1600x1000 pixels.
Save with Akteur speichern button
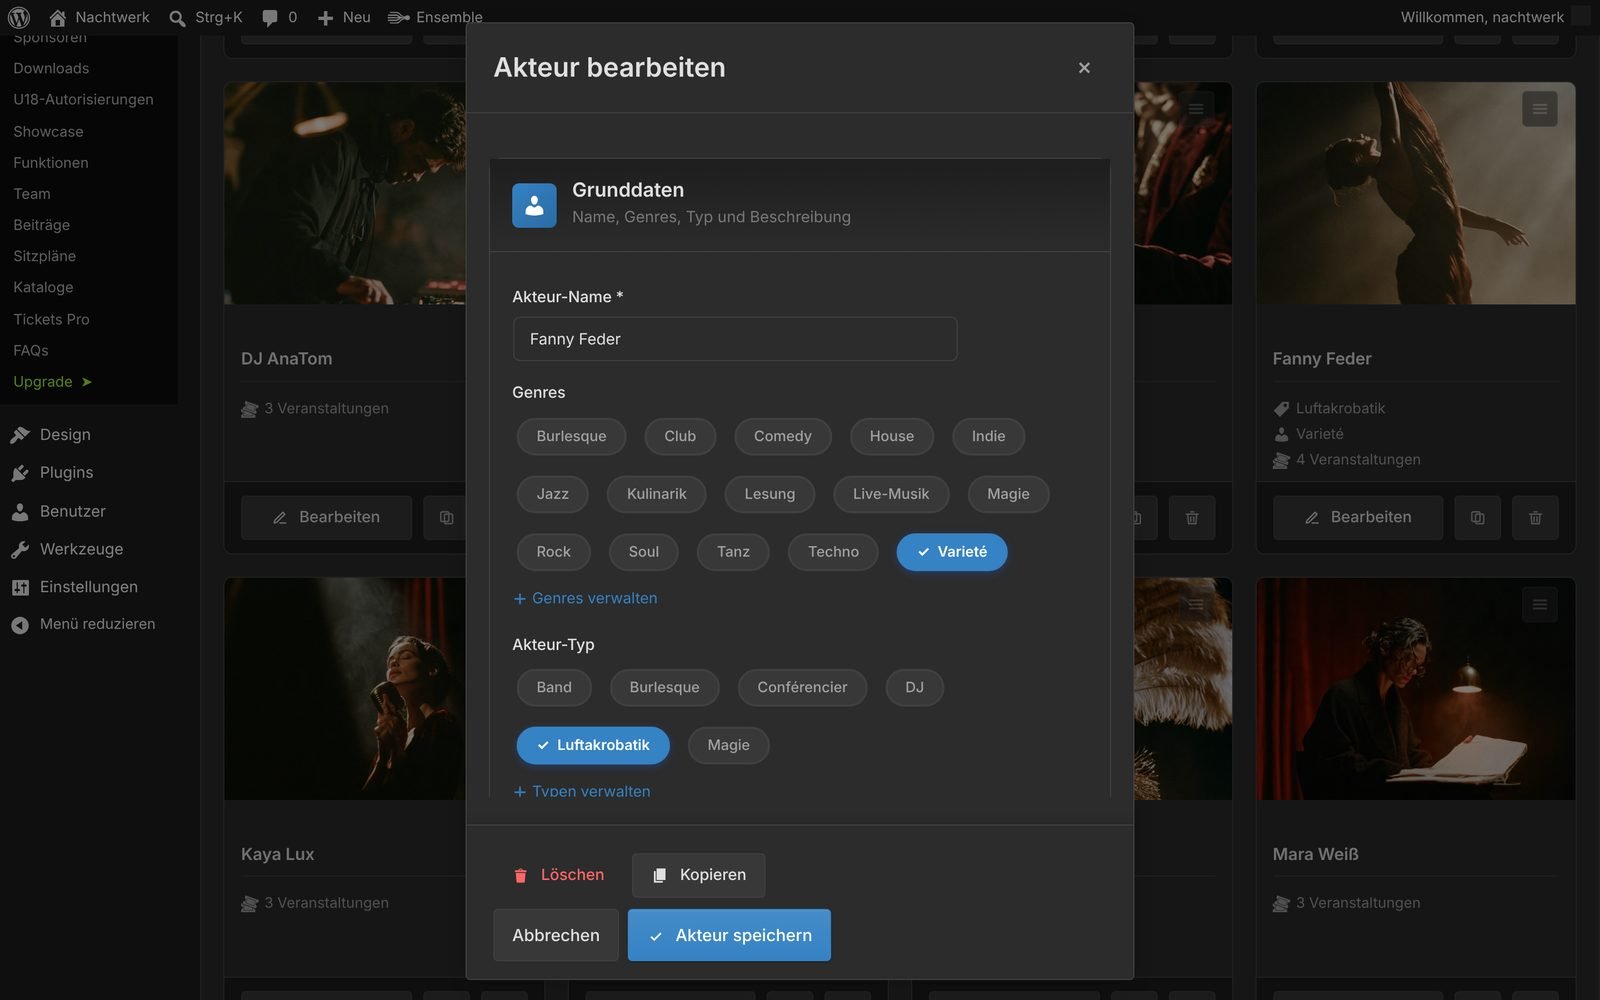(x=729, y=935)
